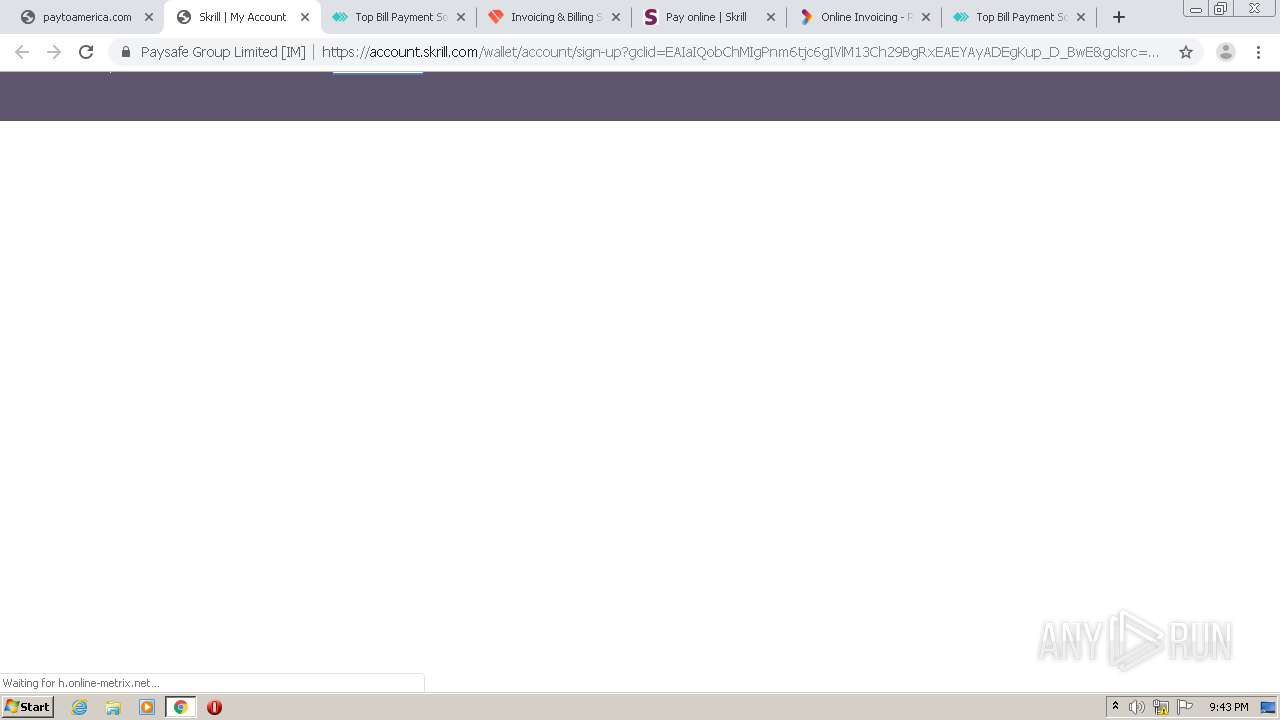
Task: Open a new browser tab
Action: [1119, 17]
